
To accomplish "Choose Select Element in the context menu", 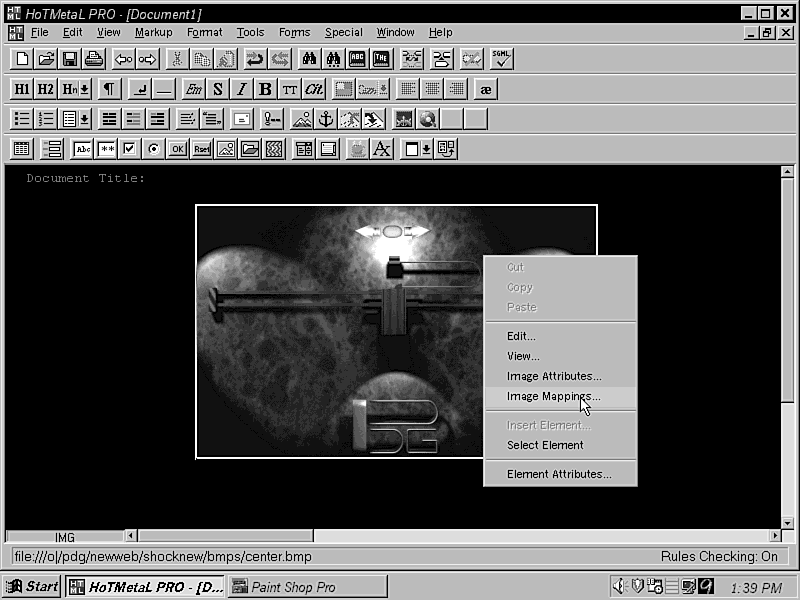I will [560, 445].
